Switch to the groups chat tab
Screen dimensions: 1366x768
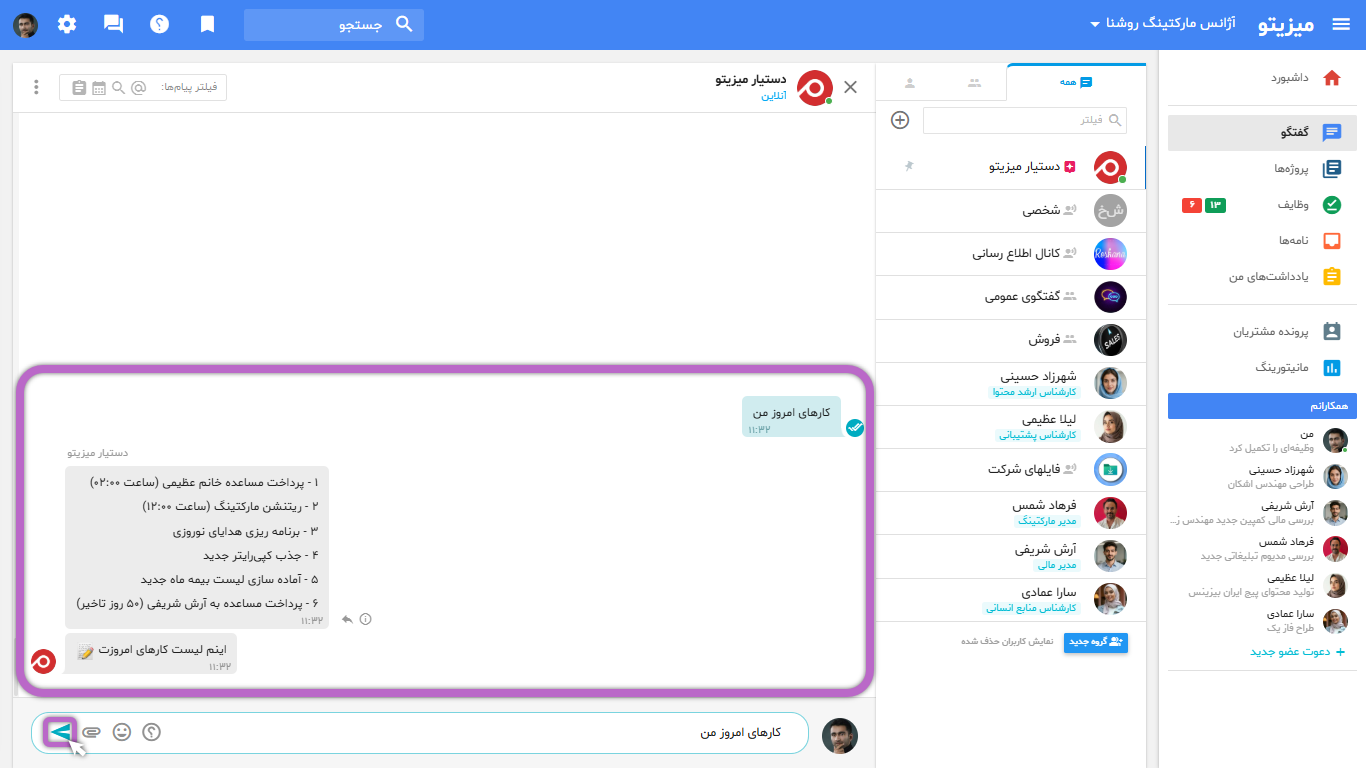(x=975, y=83)
